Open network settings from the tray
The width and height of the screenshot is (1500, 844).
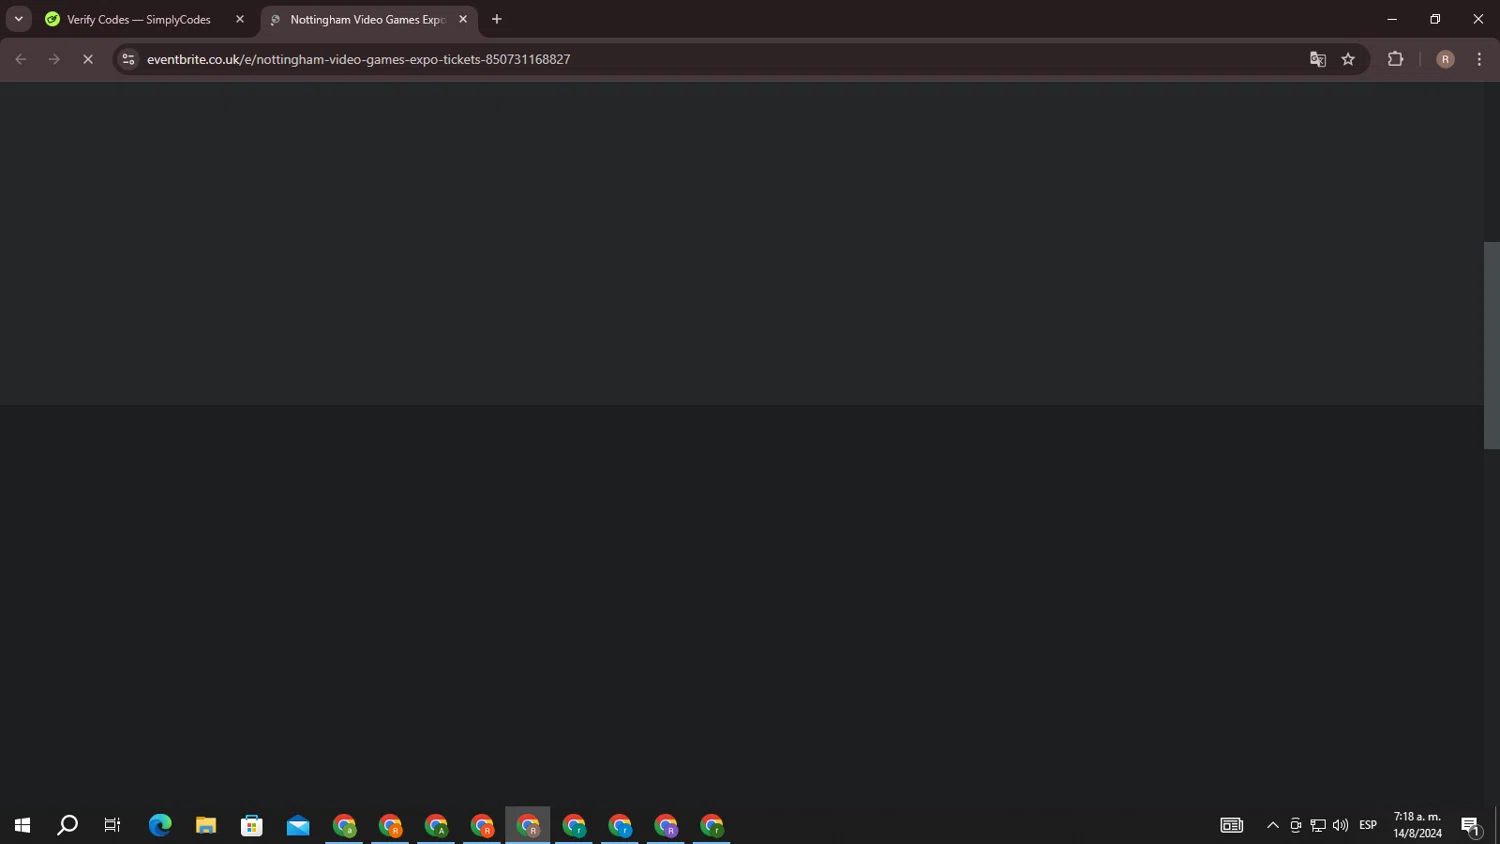pos(1318,825)
